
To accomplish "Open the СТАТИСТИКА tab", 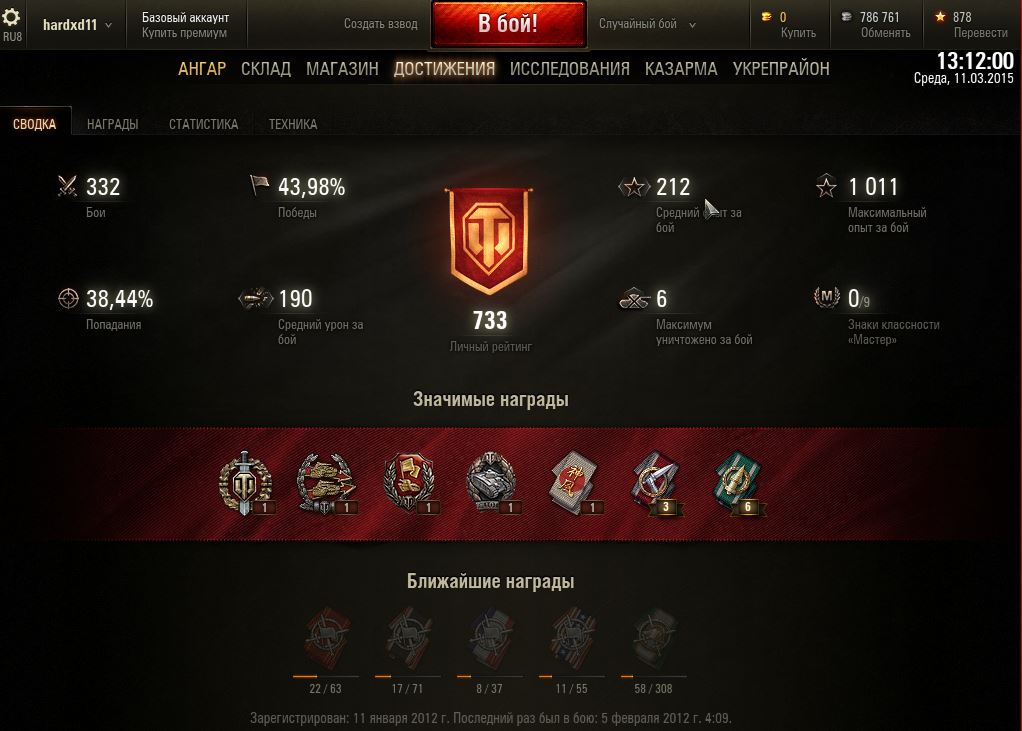I will pyautogui.click(x=203, y=124).
